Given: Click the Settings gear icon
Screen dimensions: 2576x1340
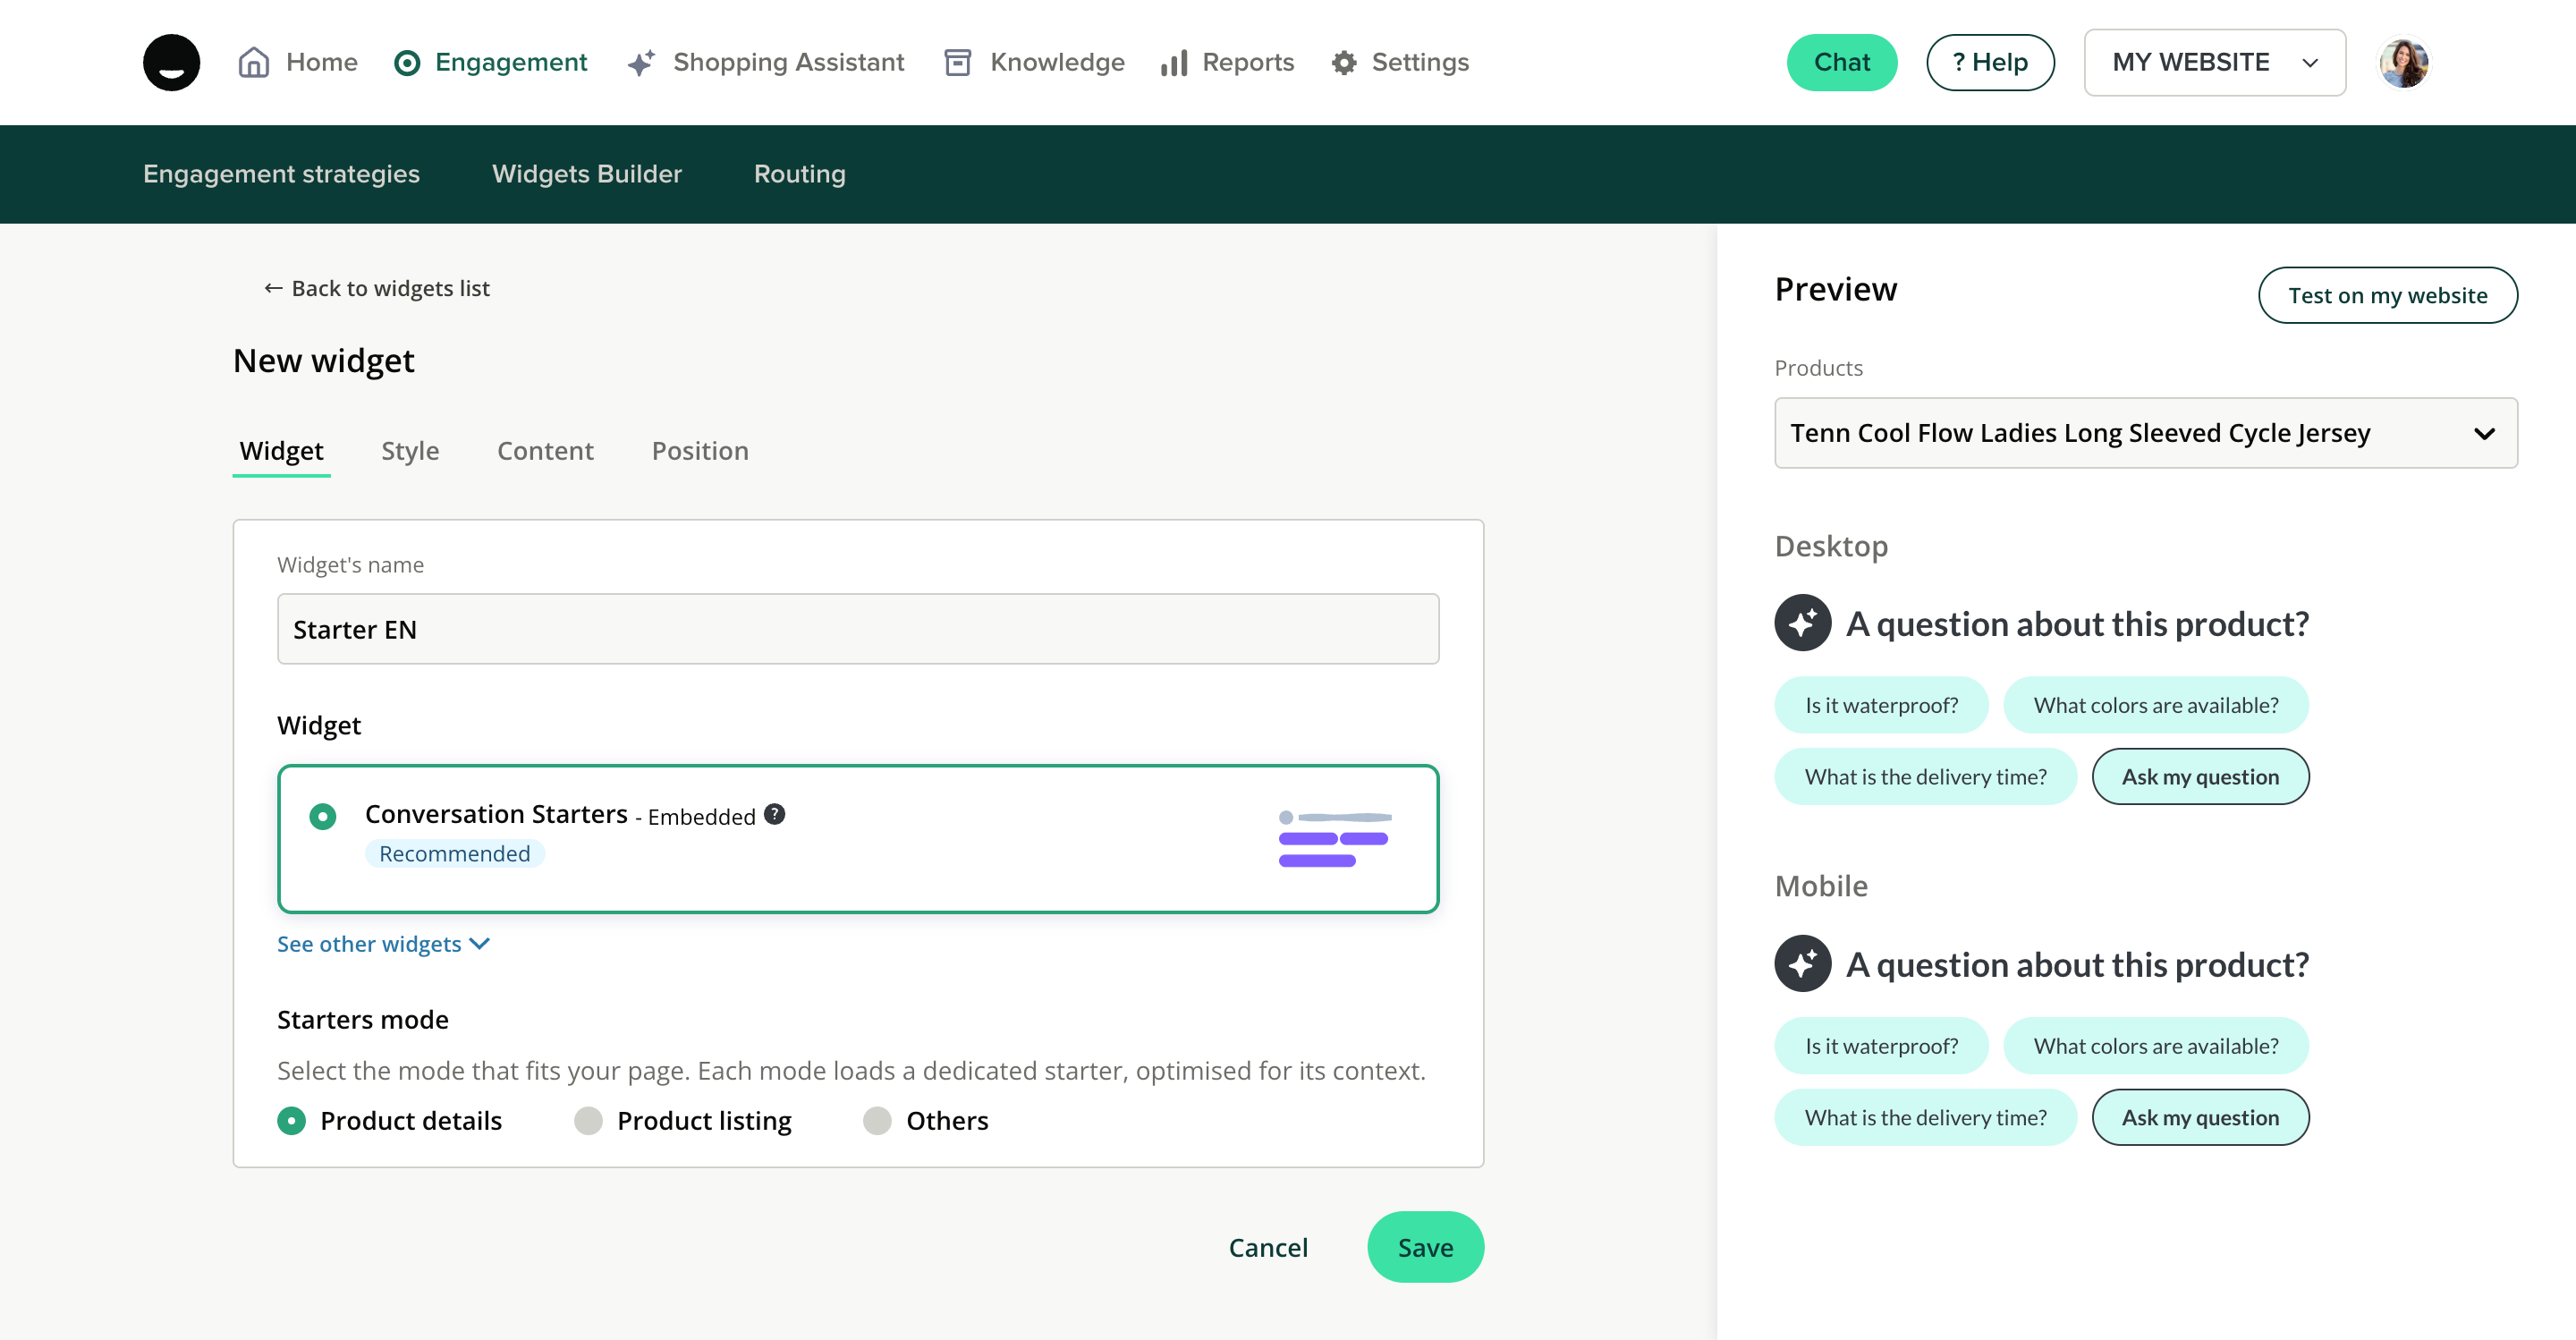Looking at the screenshot, I should 1344,63.
